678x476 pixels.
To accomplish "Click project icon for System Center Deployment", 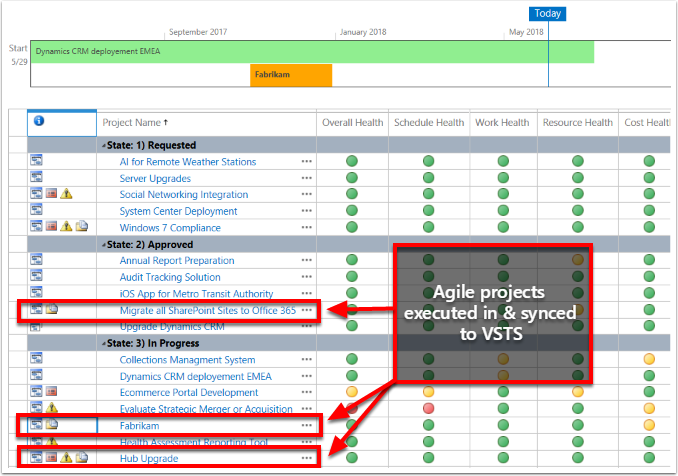I will 36,210.
